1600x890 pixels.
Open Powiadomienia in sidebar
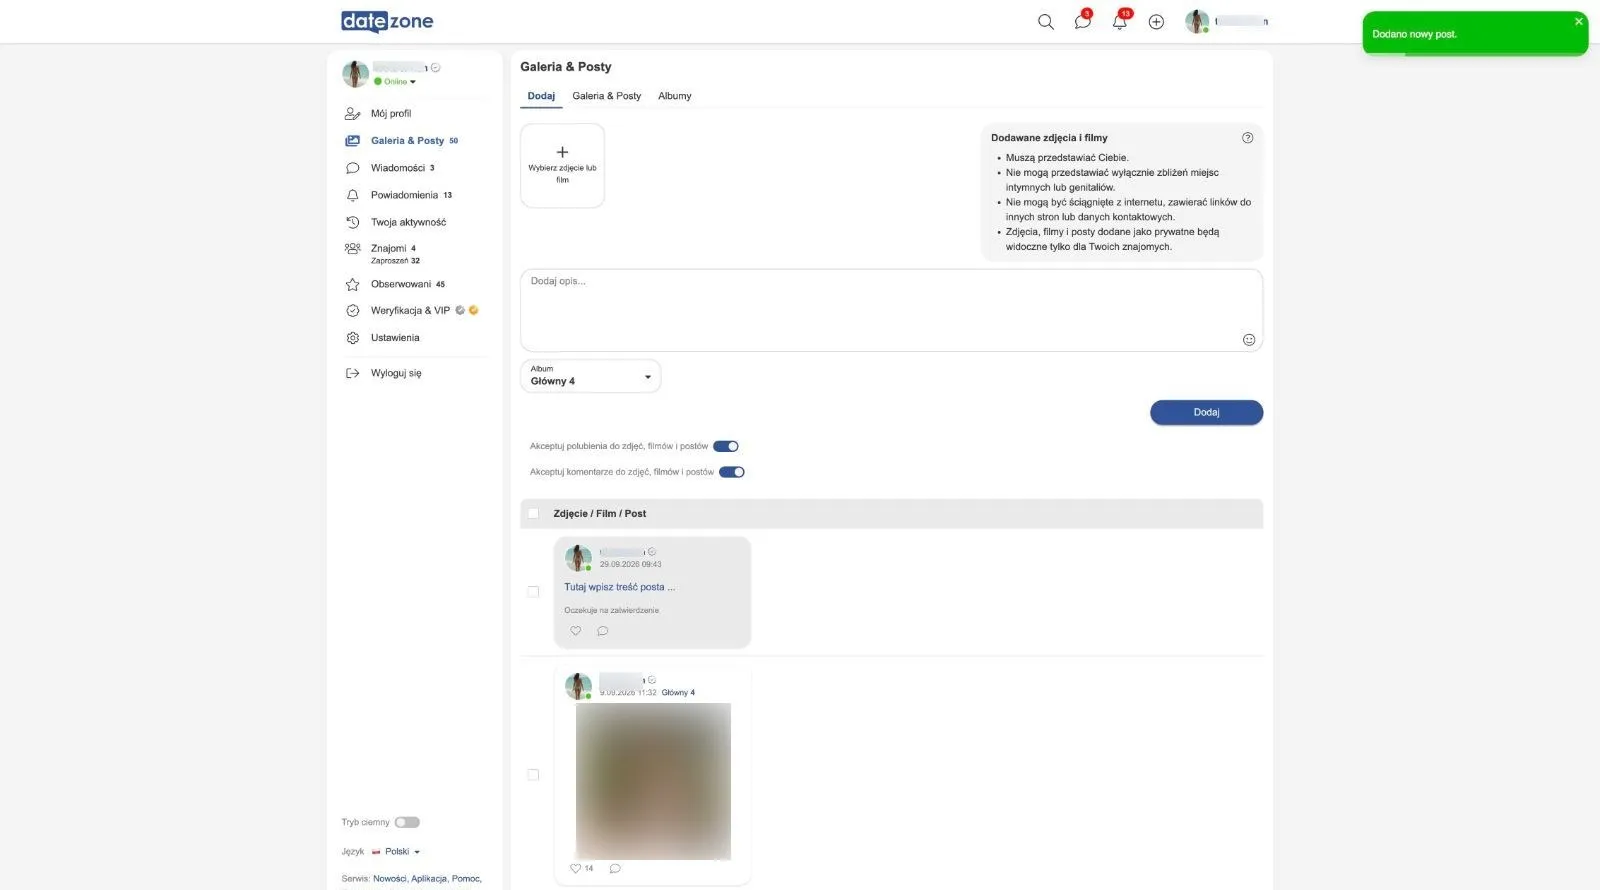pyautogui.click(x=404, y=195)
